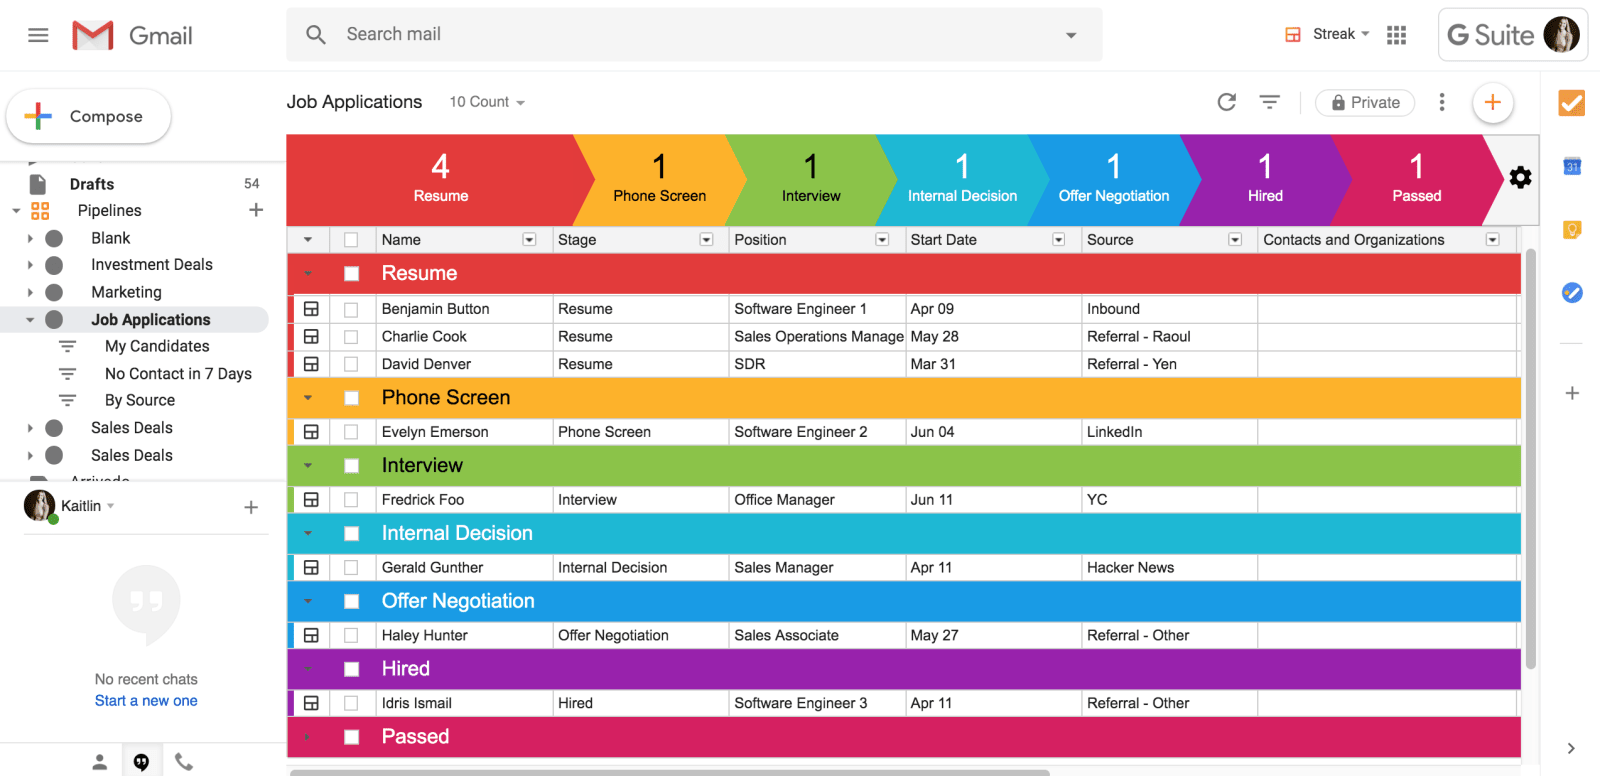Click the Start a new one link
Screen dimensions: 1600x776
click(146, 701)
